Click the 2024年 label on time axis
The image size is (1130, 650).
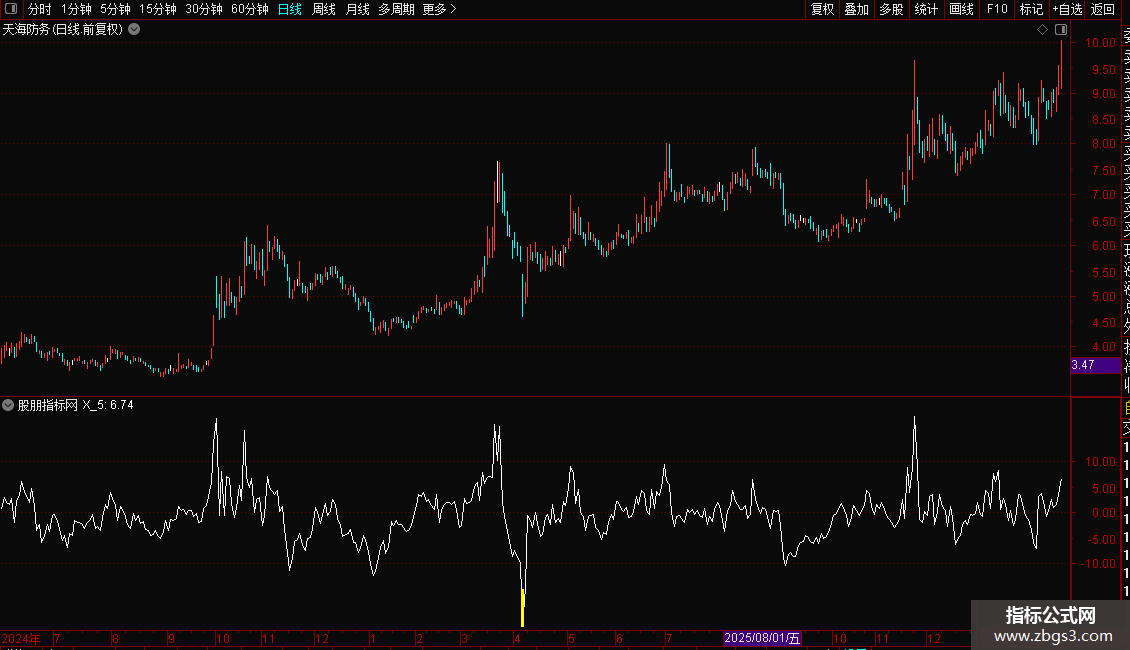coord(21,638)
